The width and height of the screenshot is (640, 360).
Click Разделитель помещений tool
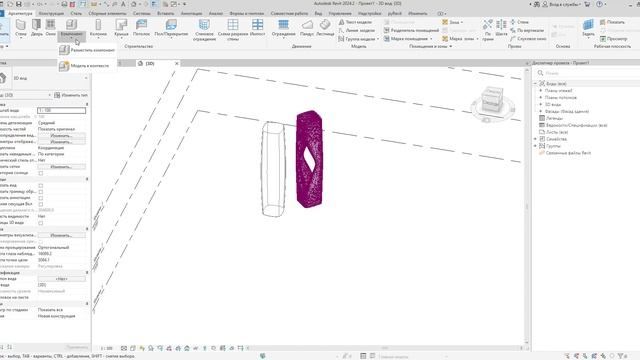[x=411, y=30]
